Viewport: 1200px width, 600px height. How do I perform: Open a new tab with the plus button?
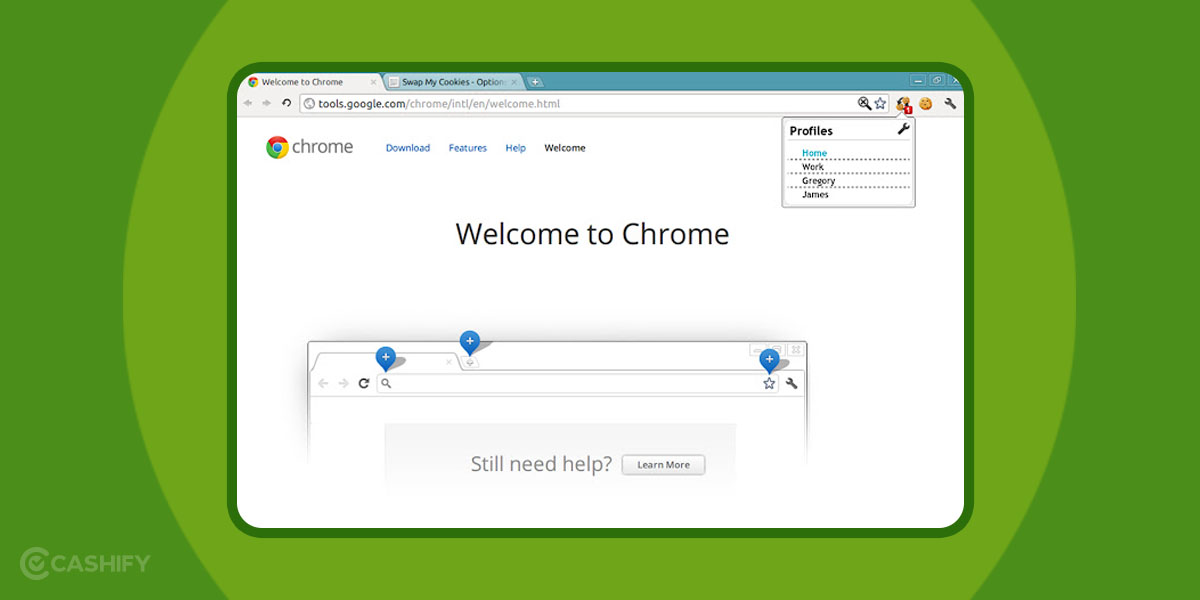click(x=536, y=80)
